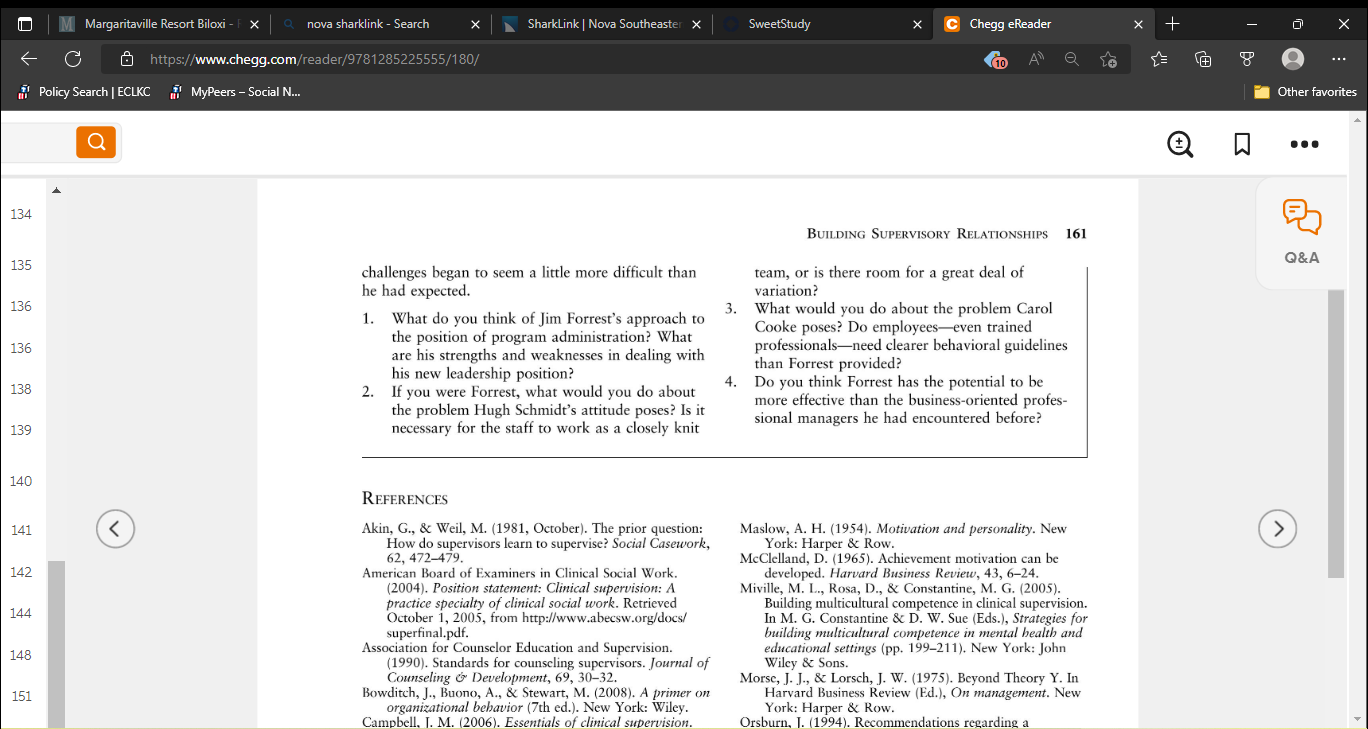Screen dimensions: 1368x729
Task: Open the Edge Settings and more menu
Action: (1339, 59)
